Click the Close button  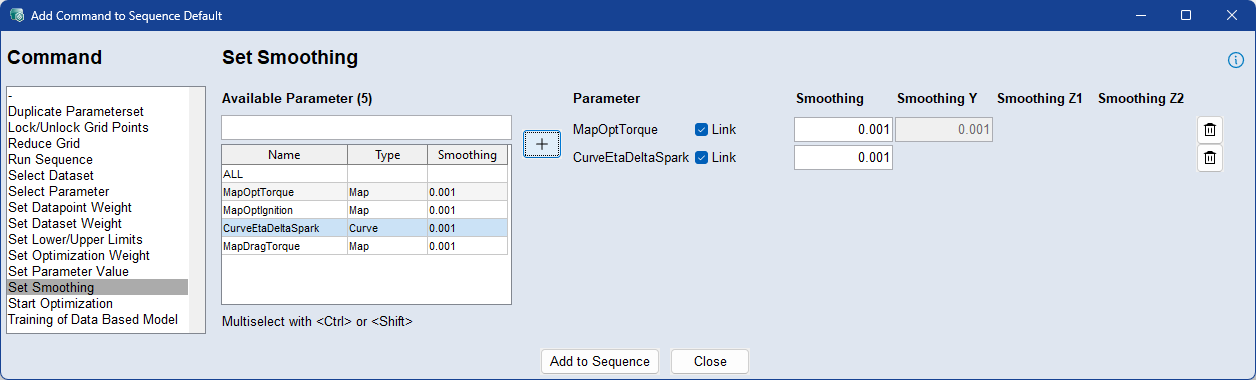coord(710,361)
